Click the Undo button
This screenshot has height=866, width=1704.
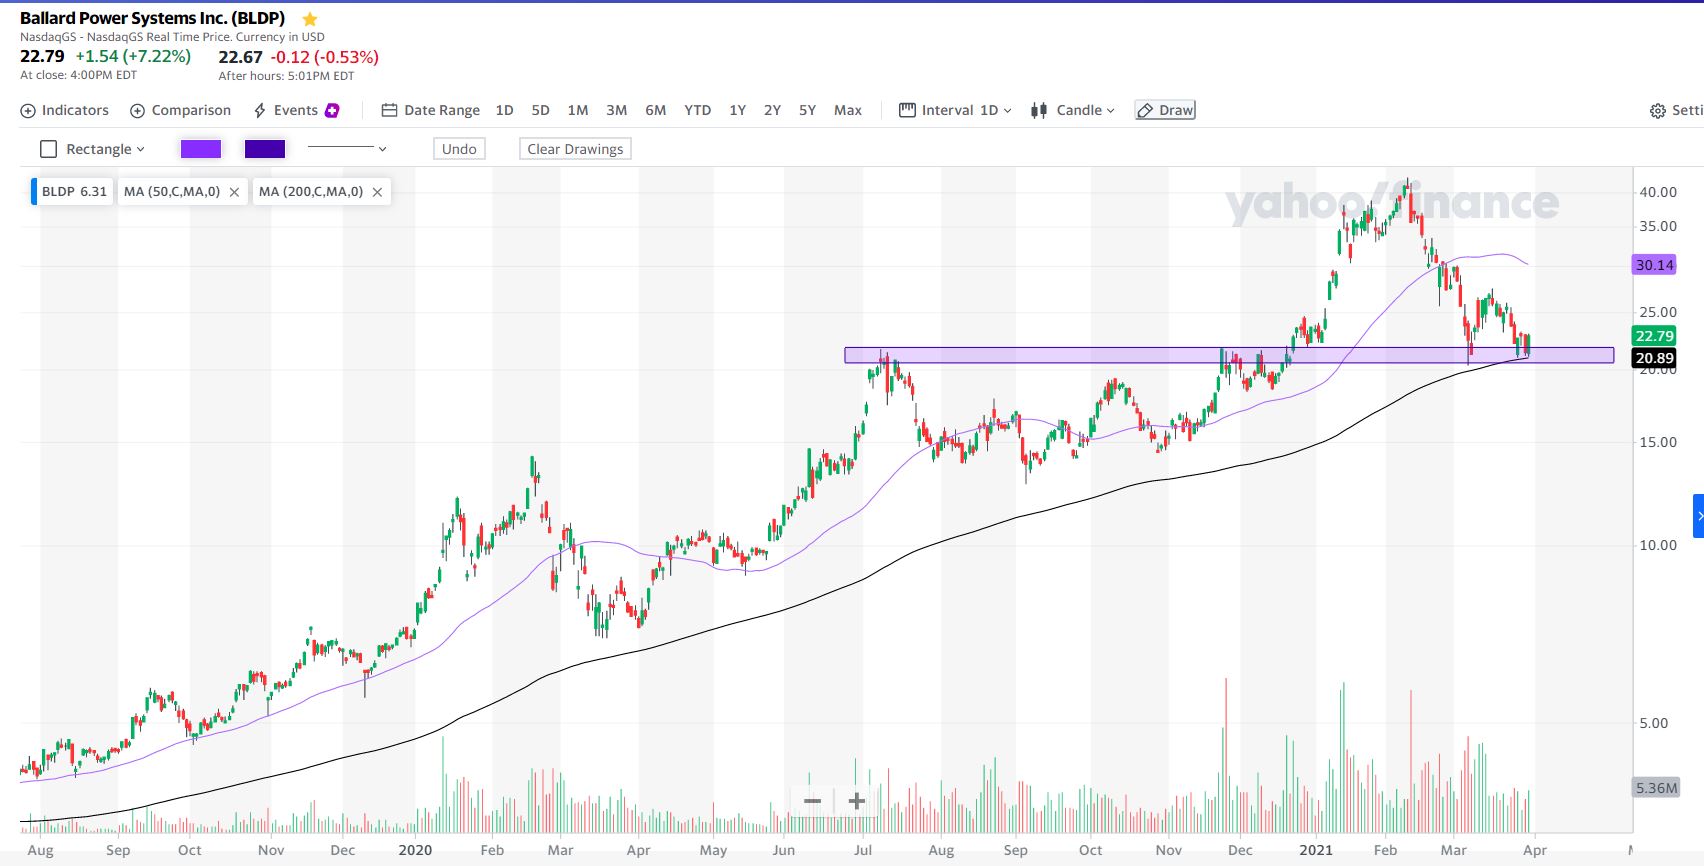pos(459,149)
